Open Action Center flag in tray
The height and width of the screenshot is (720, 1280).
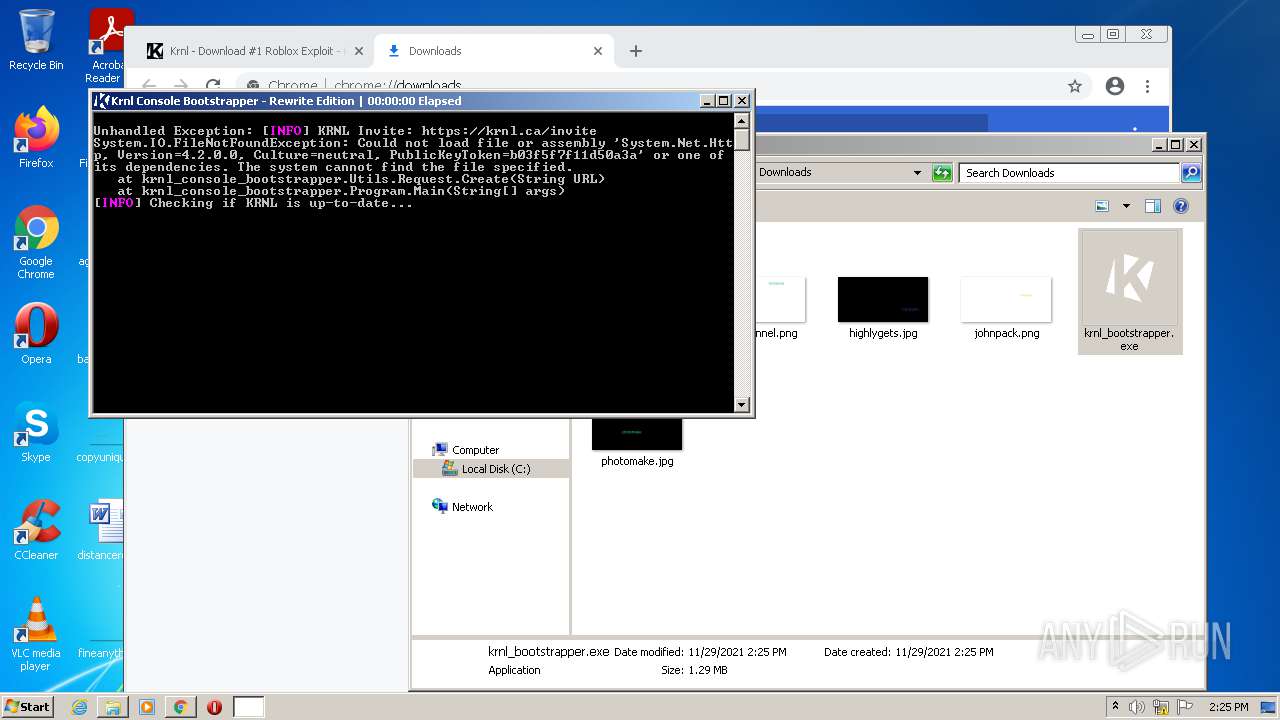click(x=1185, y=707)
